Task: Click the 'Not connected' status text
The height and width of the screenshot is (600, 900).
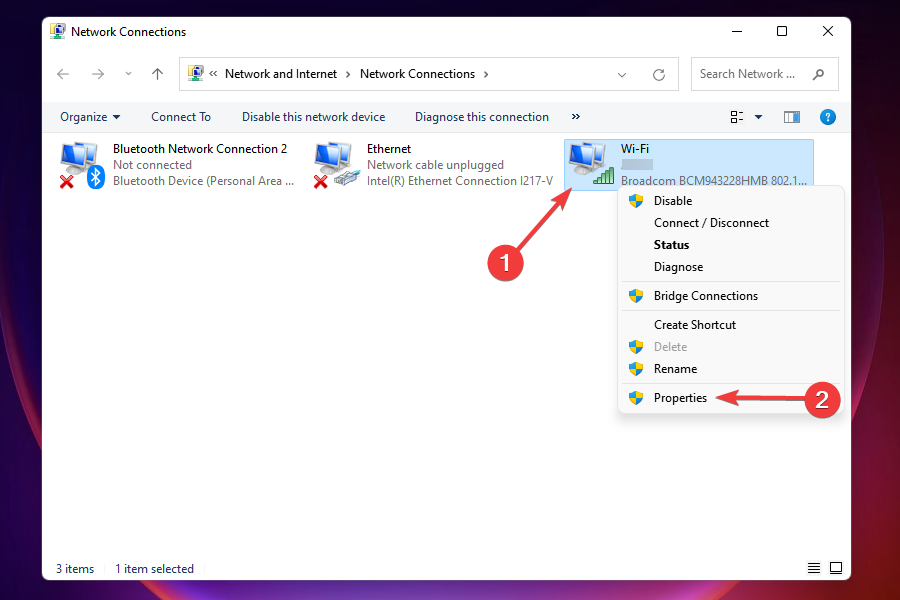Action: point(152,165)
